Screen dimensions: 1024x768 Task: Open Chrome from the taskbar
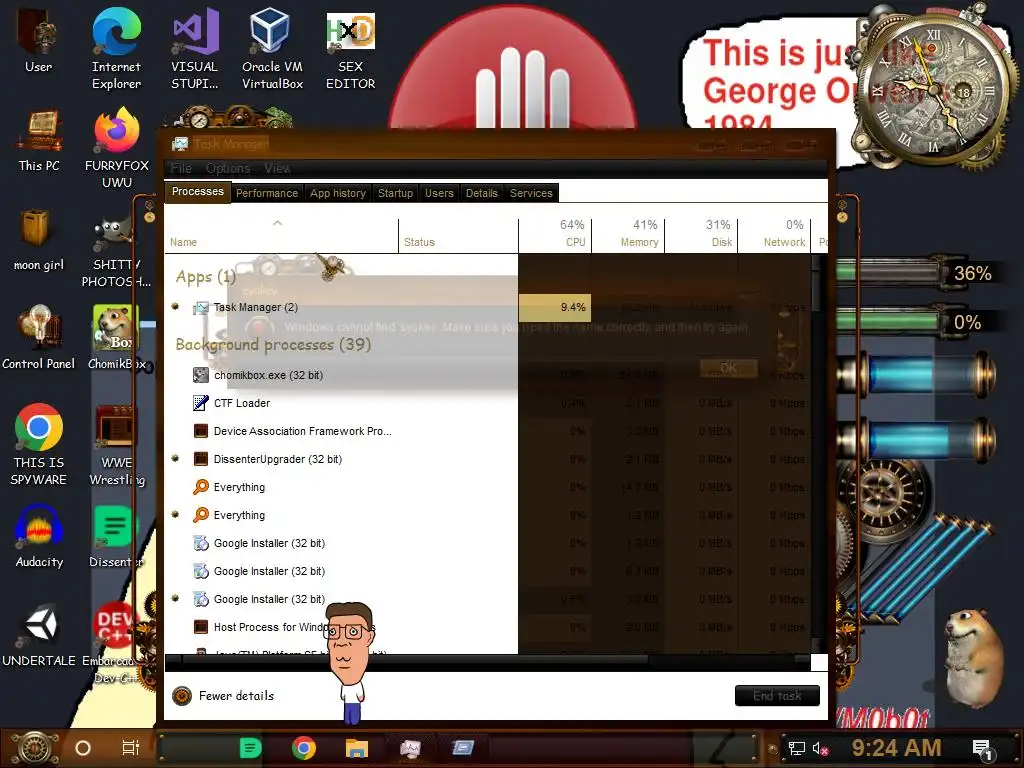304,748
